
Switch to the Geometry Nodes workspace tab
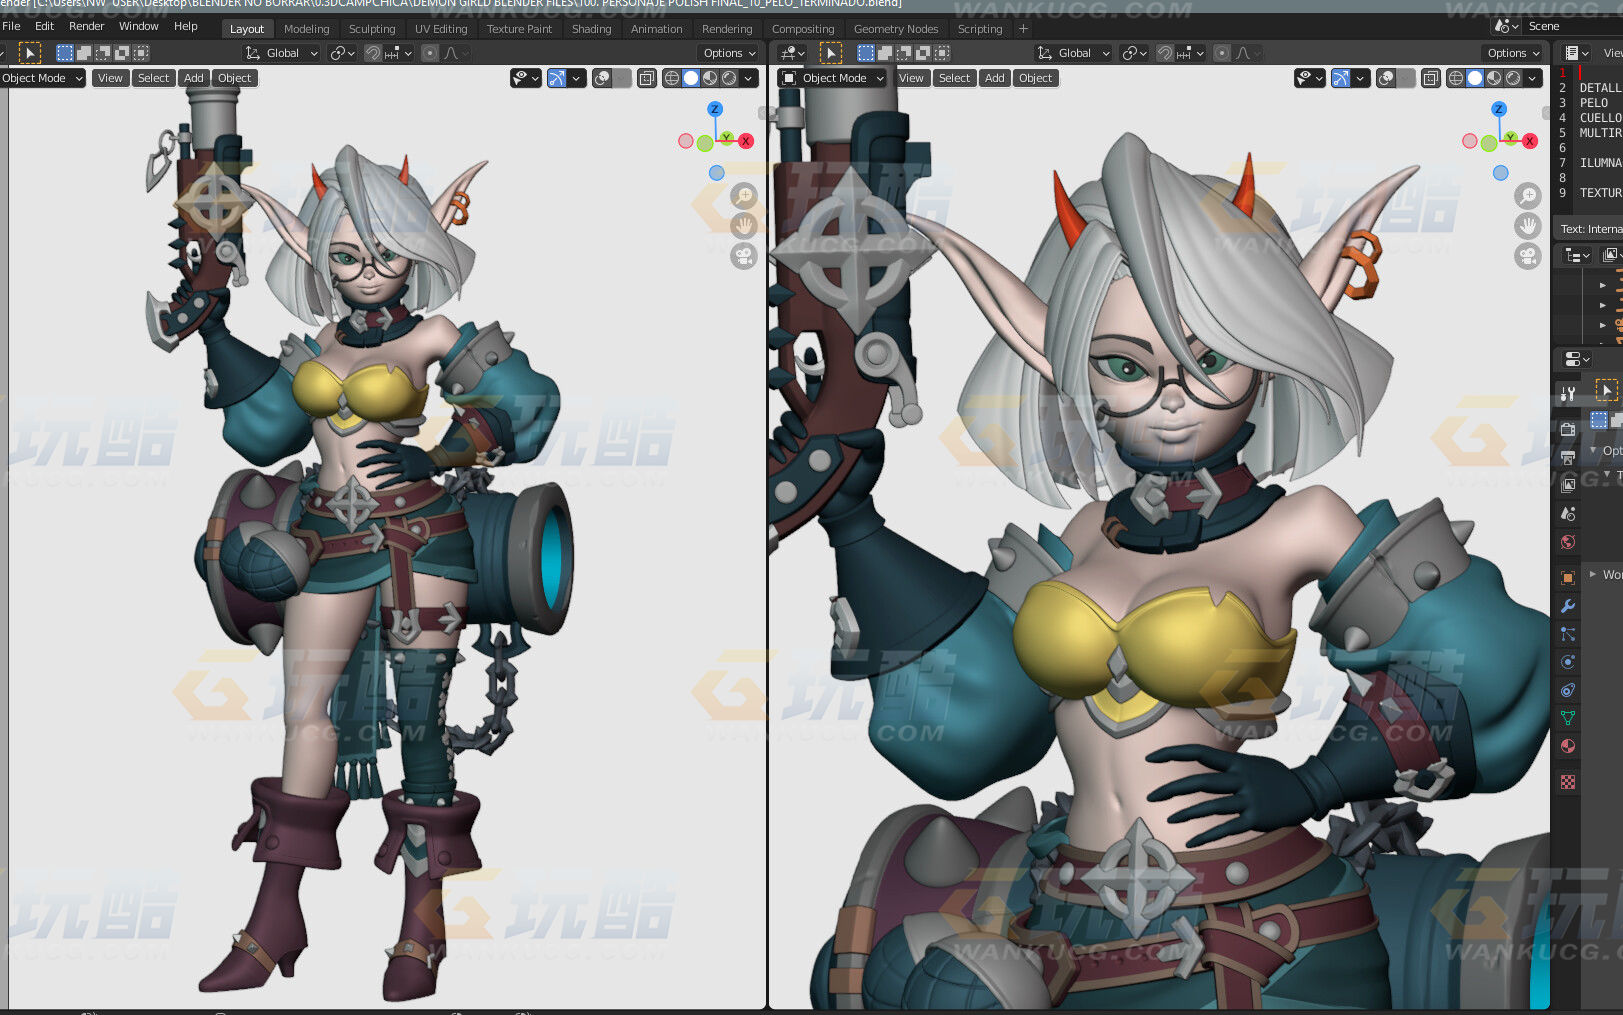pyautogui.click(x=896, y=29)
